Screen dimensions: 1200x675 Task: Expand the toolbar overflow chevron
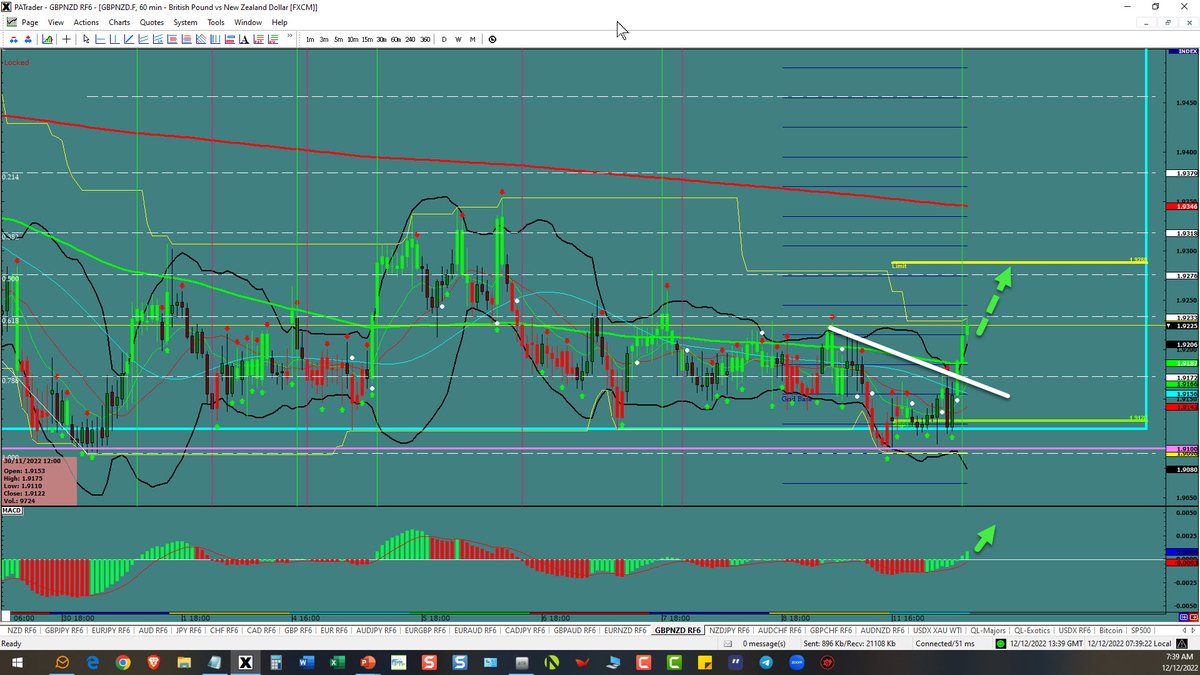coord(290,37)
